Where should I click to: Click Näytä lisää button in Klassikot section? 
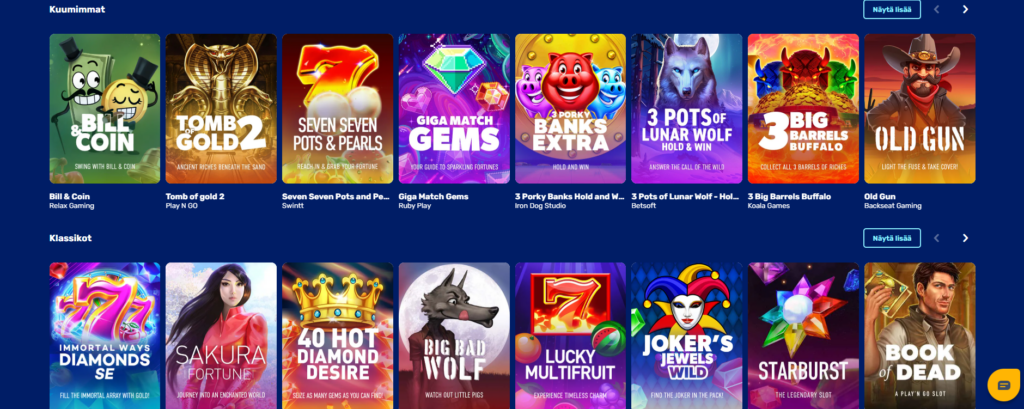[891, 238]
